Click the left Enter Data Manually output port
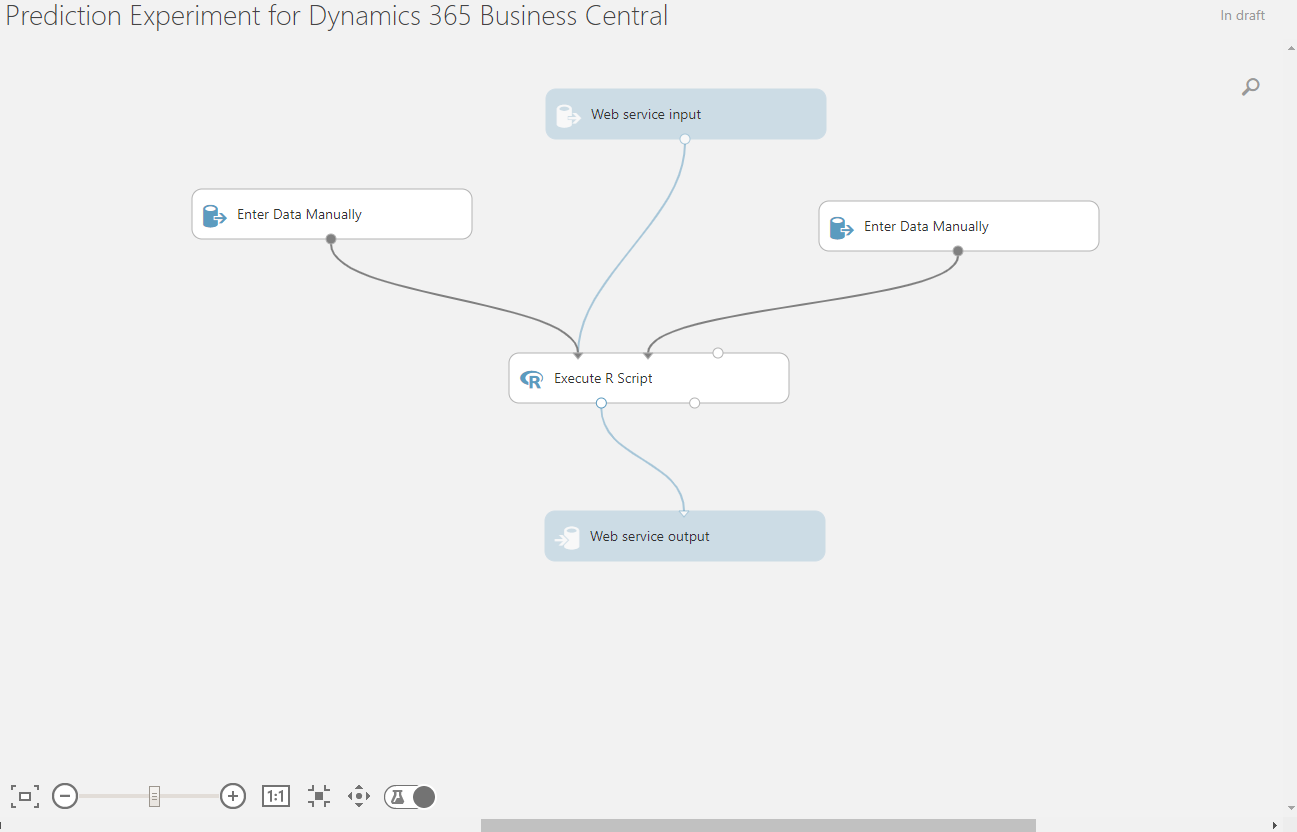Viewport: 1297px width, 832px height. pos(331,239)
